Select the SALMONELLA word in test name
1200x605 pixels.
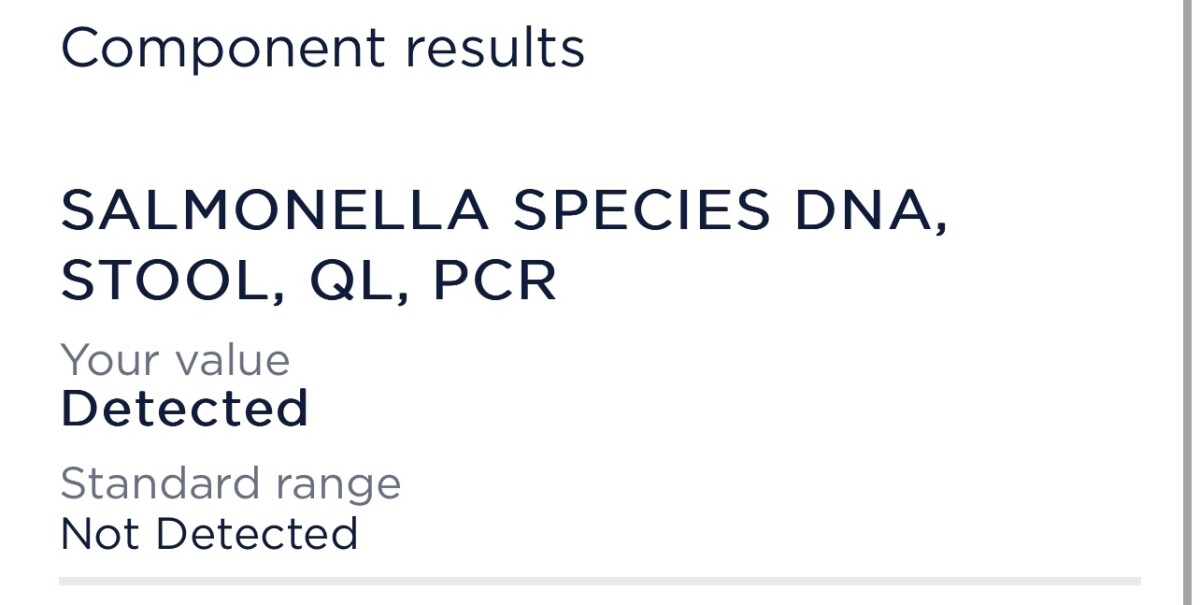pos(275,210)
